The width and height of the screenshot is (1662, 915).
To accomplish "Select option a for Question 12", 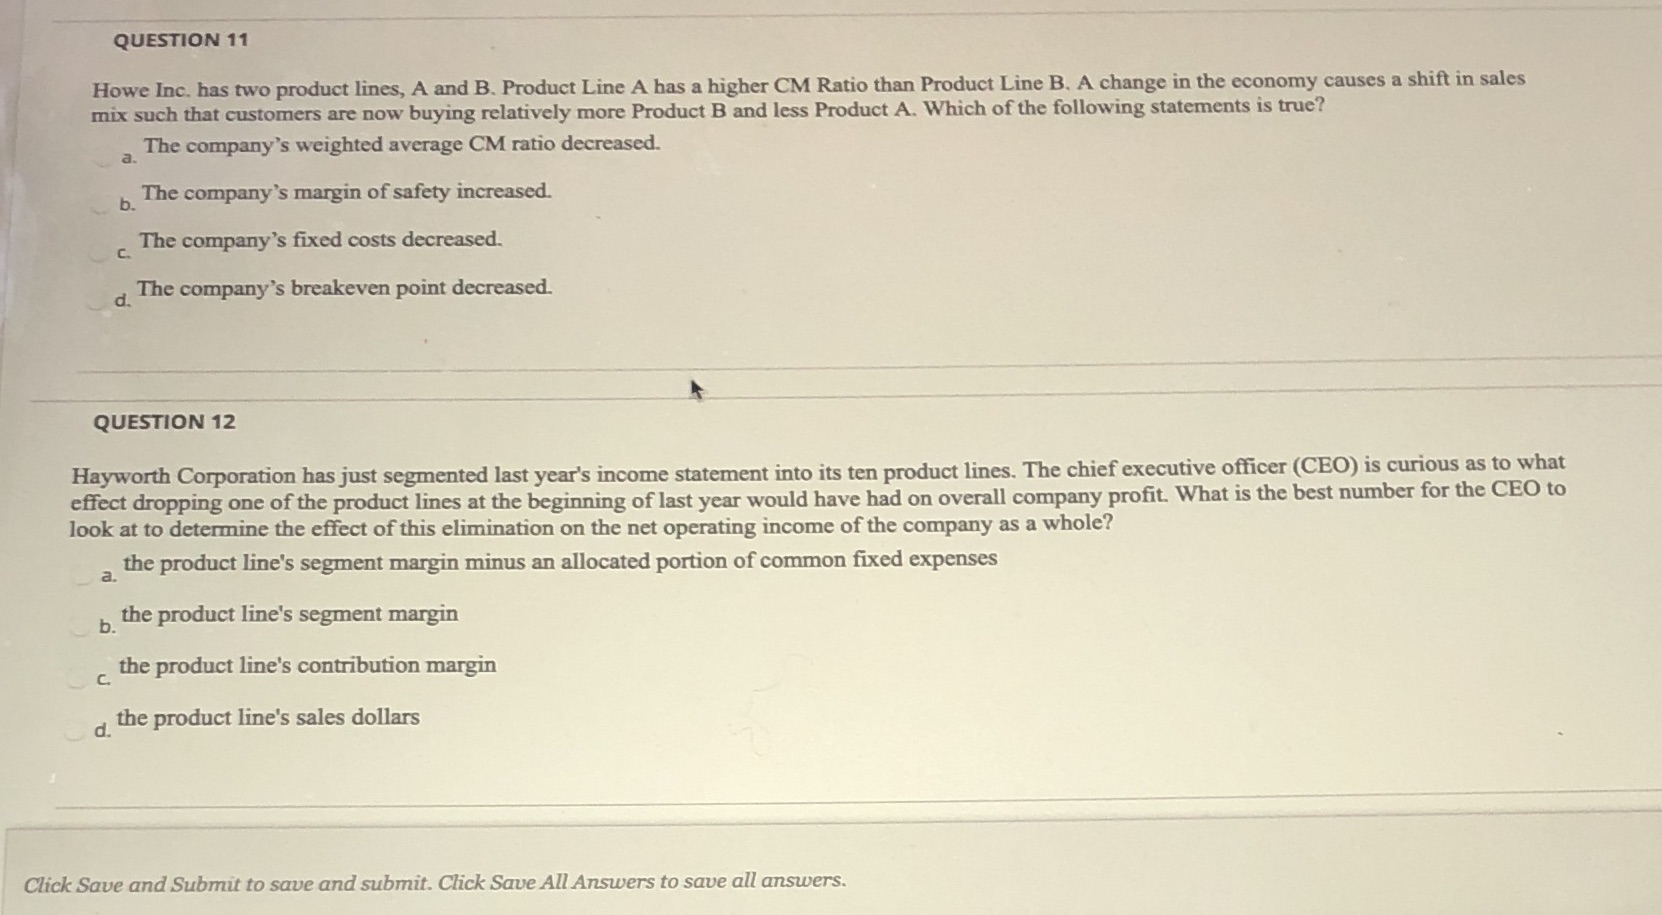I will tap(83, 576).
